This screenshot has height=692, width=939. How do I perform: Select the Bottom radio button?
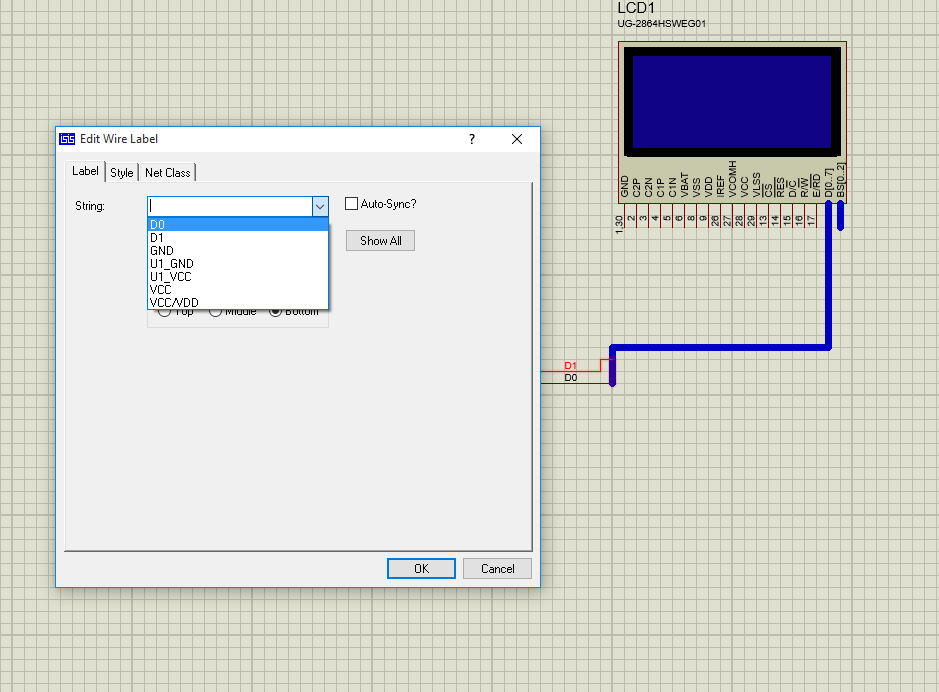(x=276, y=312)
